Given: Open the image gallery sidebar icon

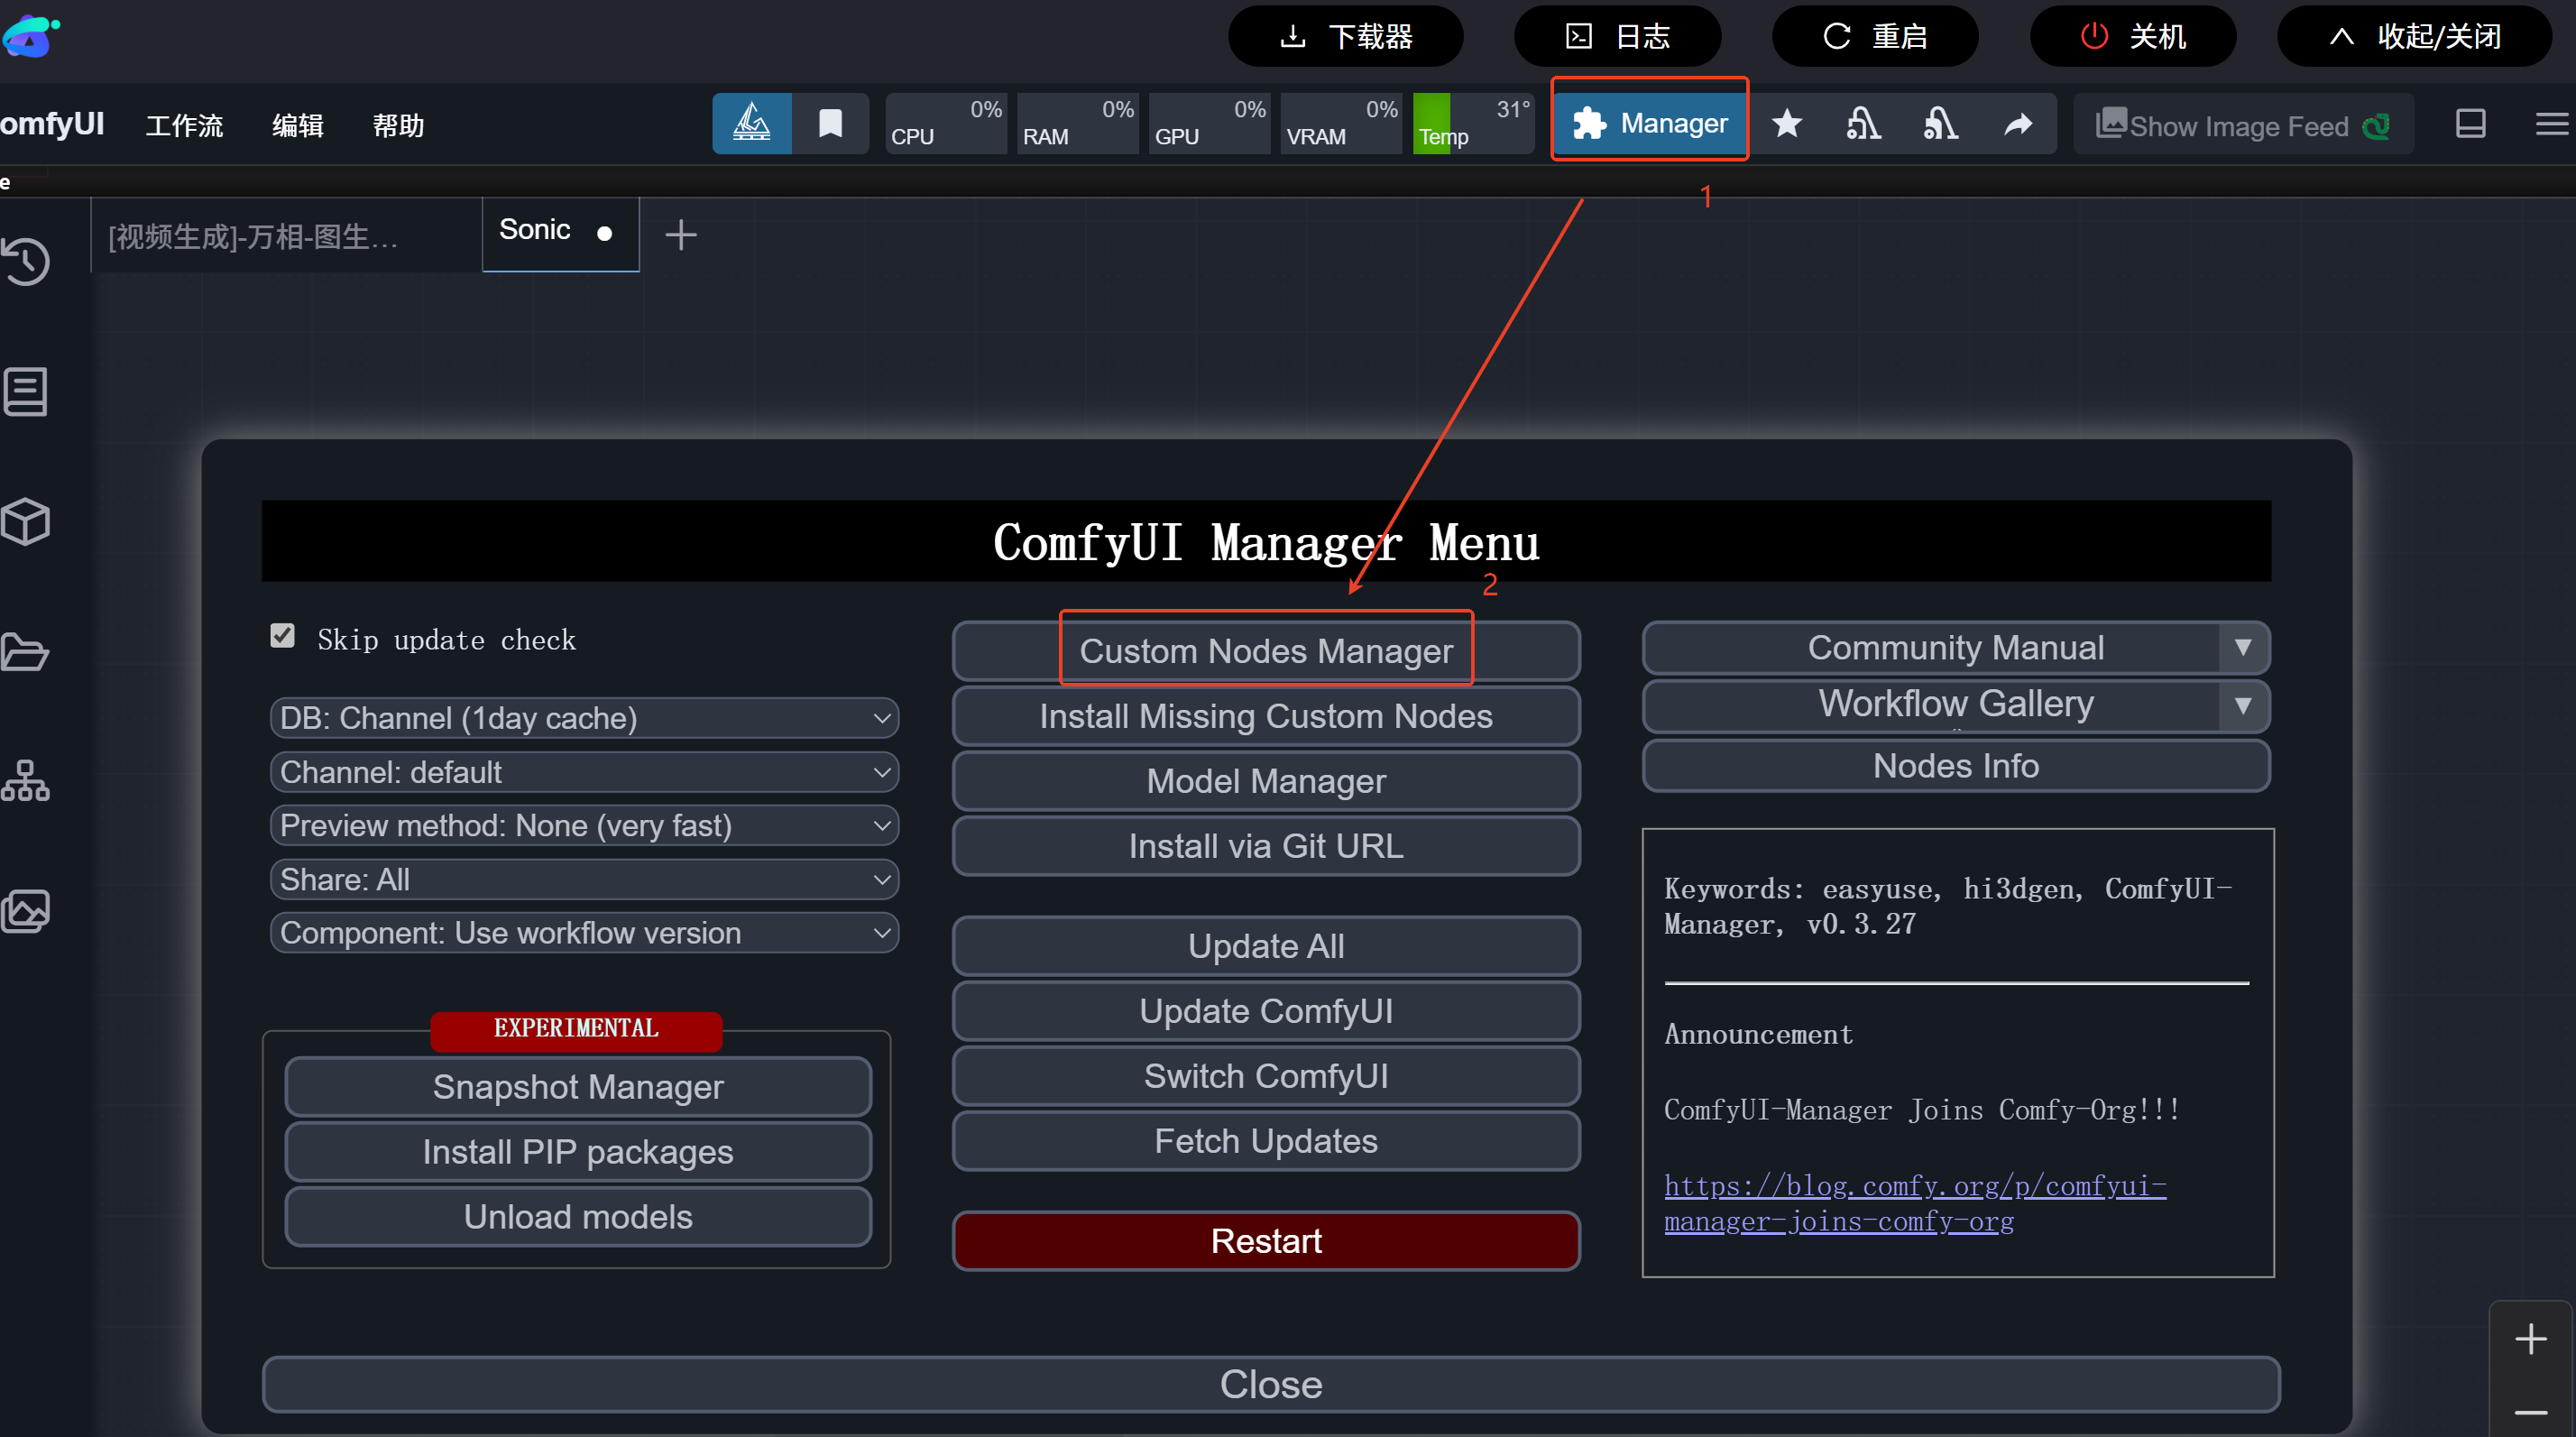Looking at the screenshot, I should tap(26, 911).
